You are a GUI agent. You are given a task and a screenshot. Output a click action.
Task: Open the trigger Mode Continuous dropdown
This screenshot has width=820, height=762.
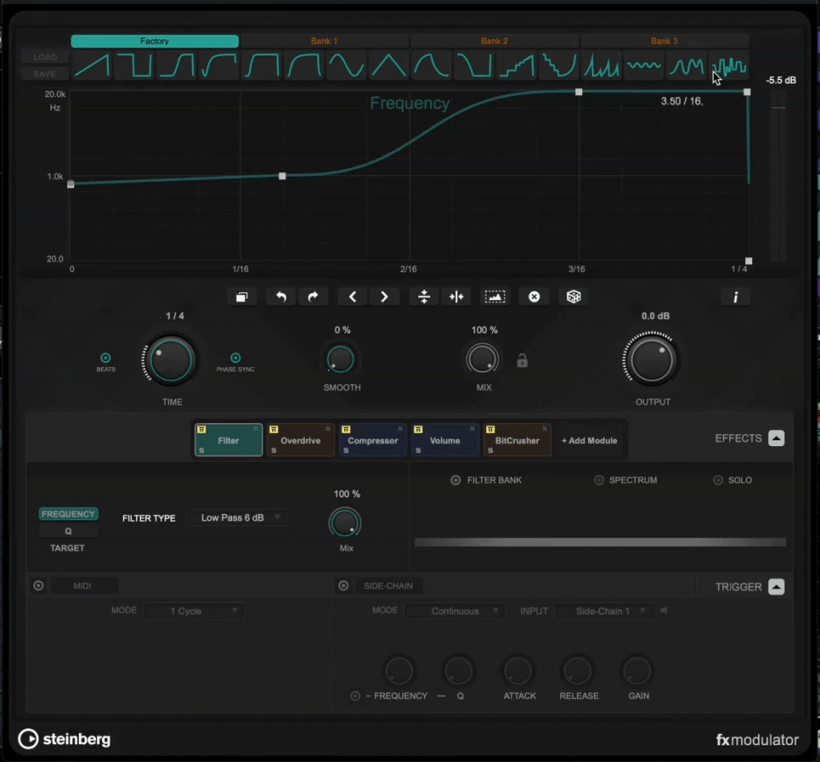pos(455,611)
